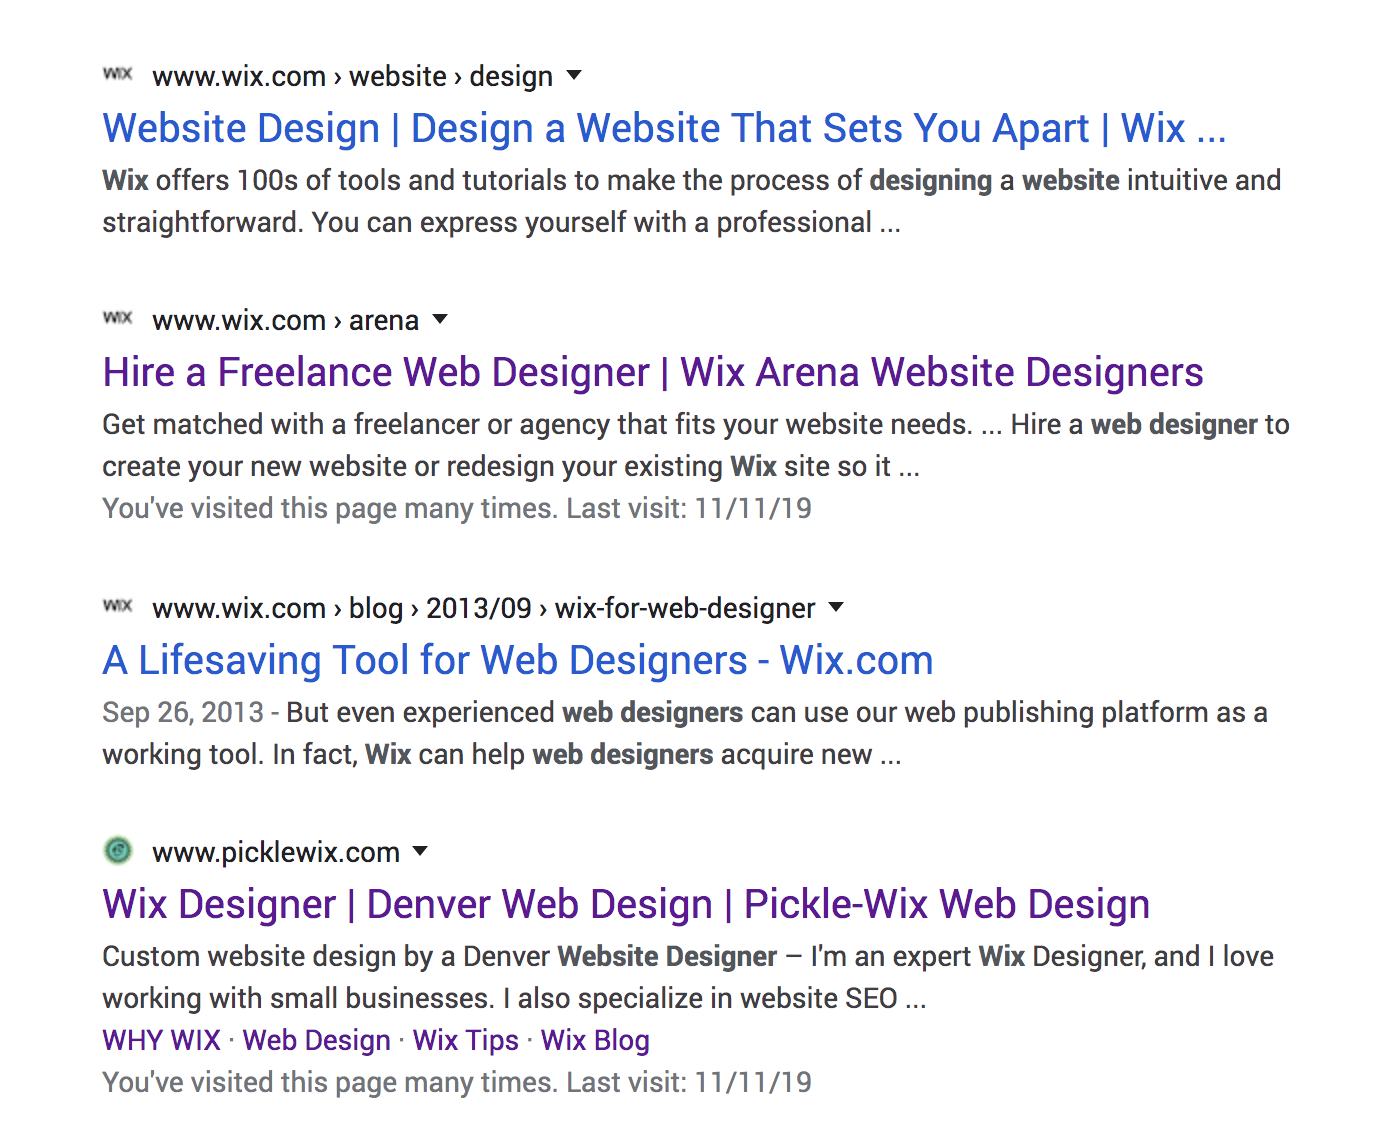Follow the Web Design sitelink
The height and width of the screenshot is (1122, 1382).
tap(316, 1040)
